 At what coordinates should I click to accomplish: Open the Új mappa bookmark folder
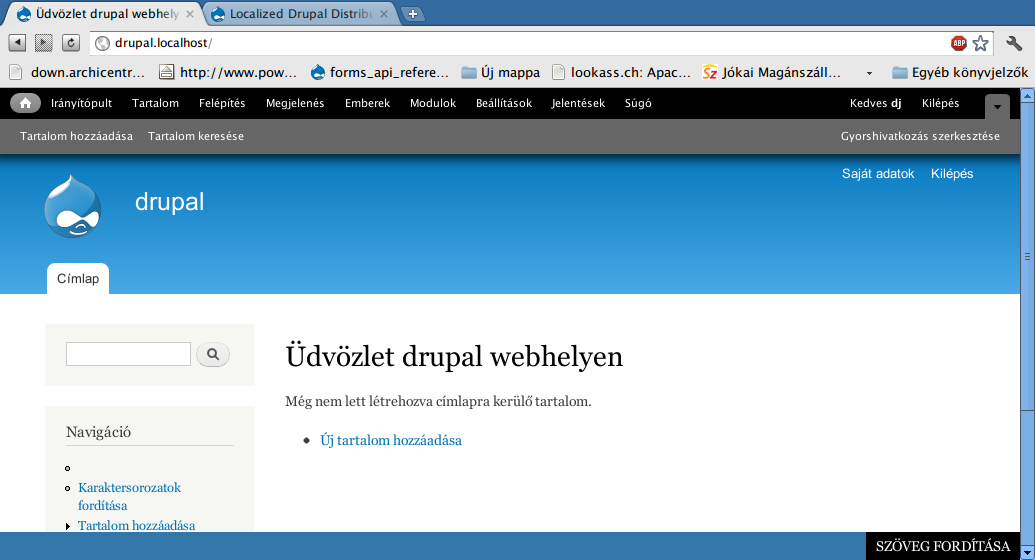point(500,73)
